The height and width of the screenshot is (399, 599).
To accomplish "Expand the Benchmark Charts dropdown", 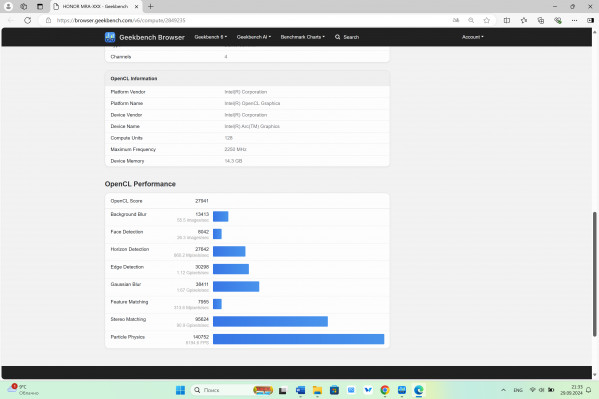I will (x=303, y=37).
